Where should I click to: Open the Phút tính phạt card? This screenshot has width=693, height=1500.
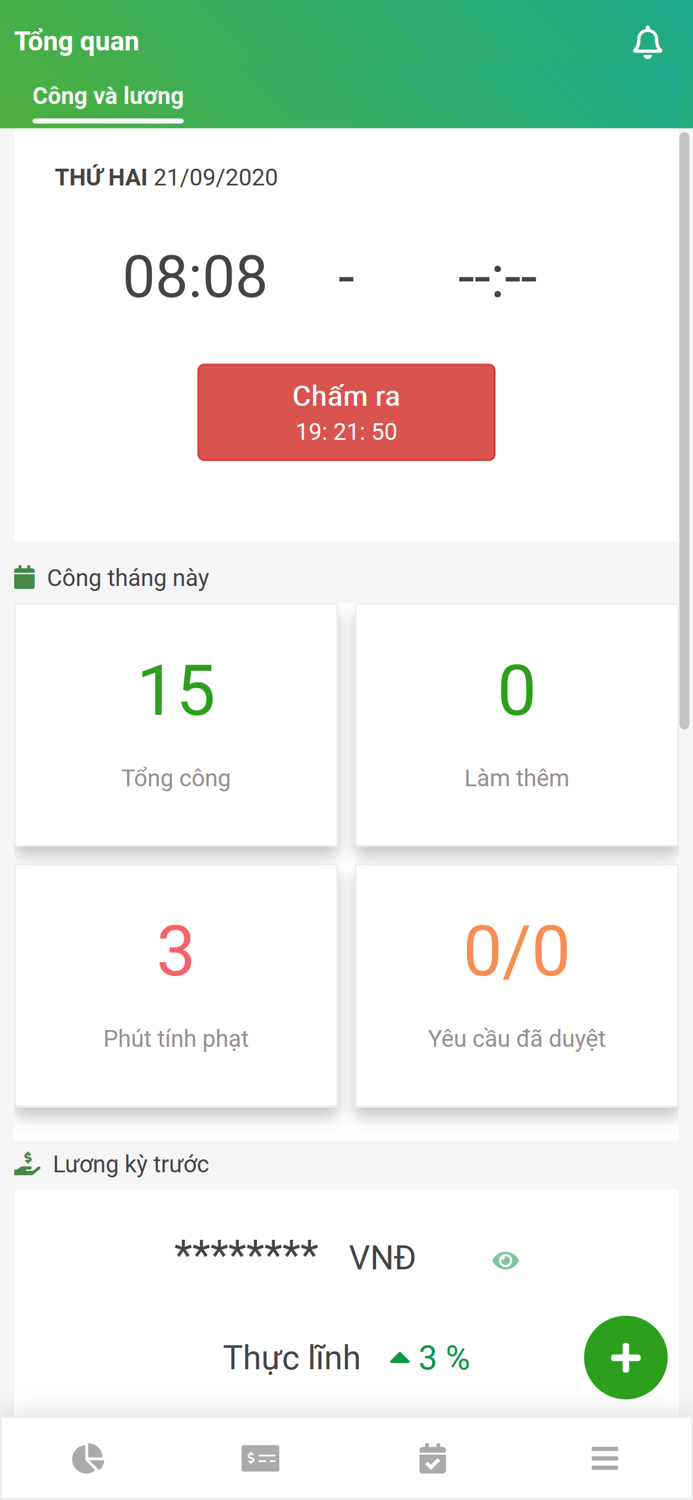point(176,985)
